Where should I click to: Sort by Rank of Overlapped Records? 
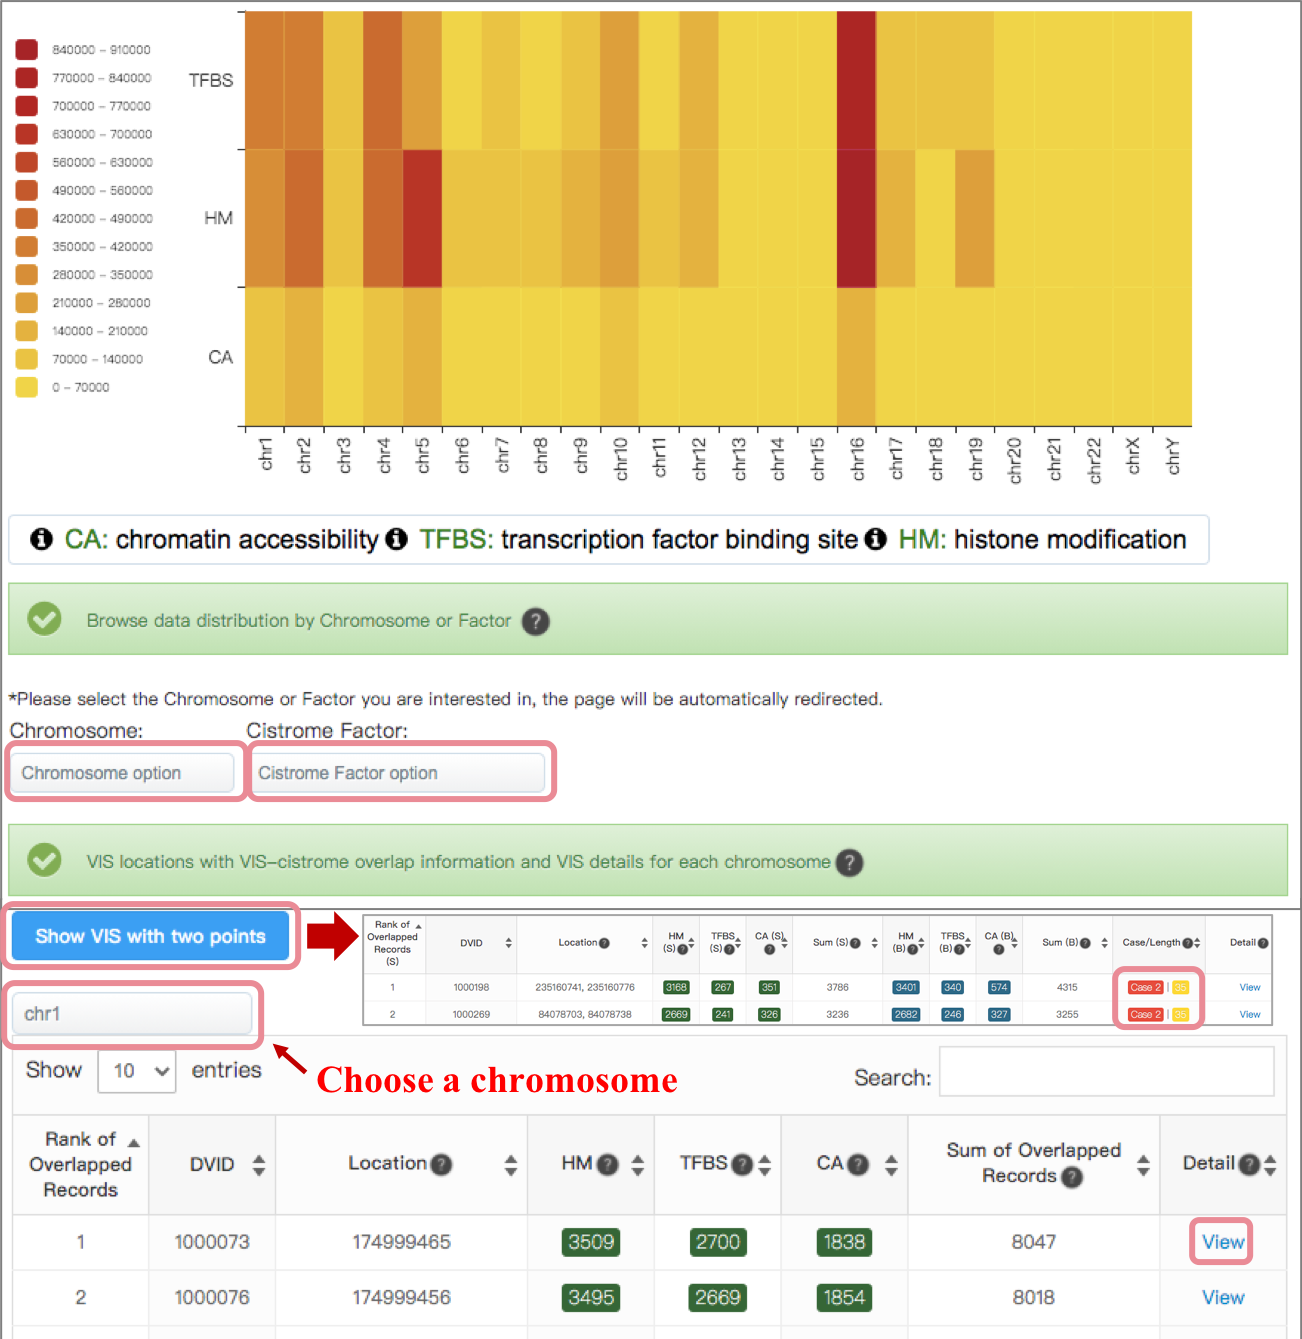coord(134,1143)
